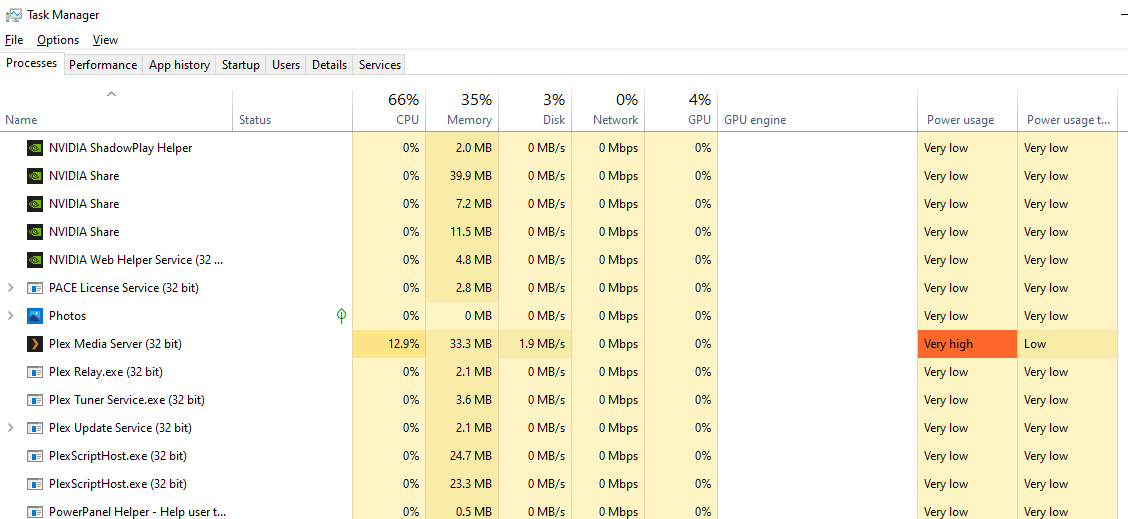Click the orange Very high power usage cell
1128x519 pixels.
(966, 344)
